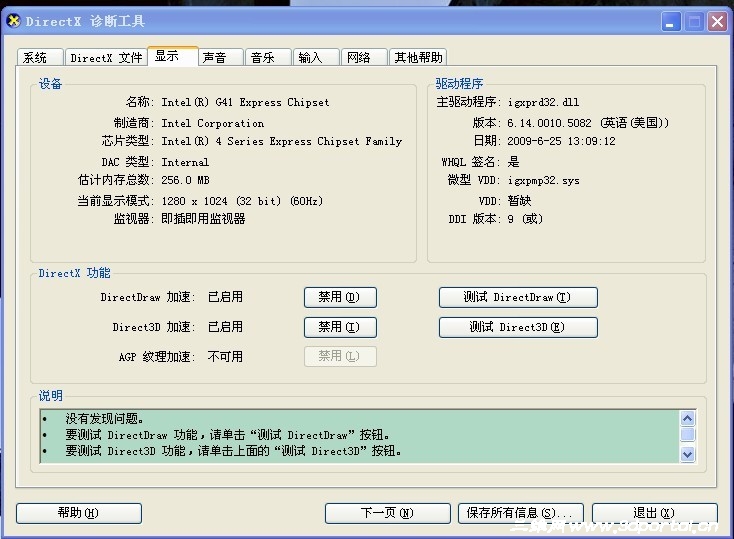Disable Direct3D acceleration with 禁用(I)
The height and width of the screenshot is (539, 734).
pyautogui.click(x=340, y=327)
